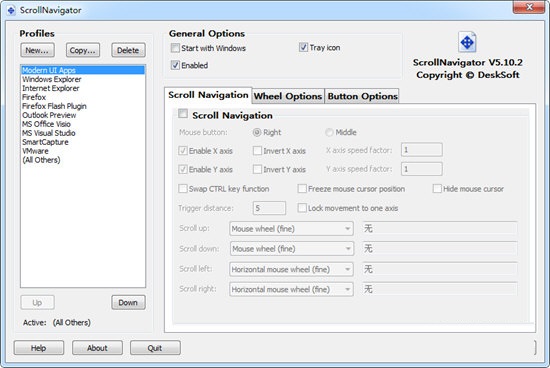Click the New... profile button
The image size is (550, 368).
pyautogui.click(x=37, y=50)
